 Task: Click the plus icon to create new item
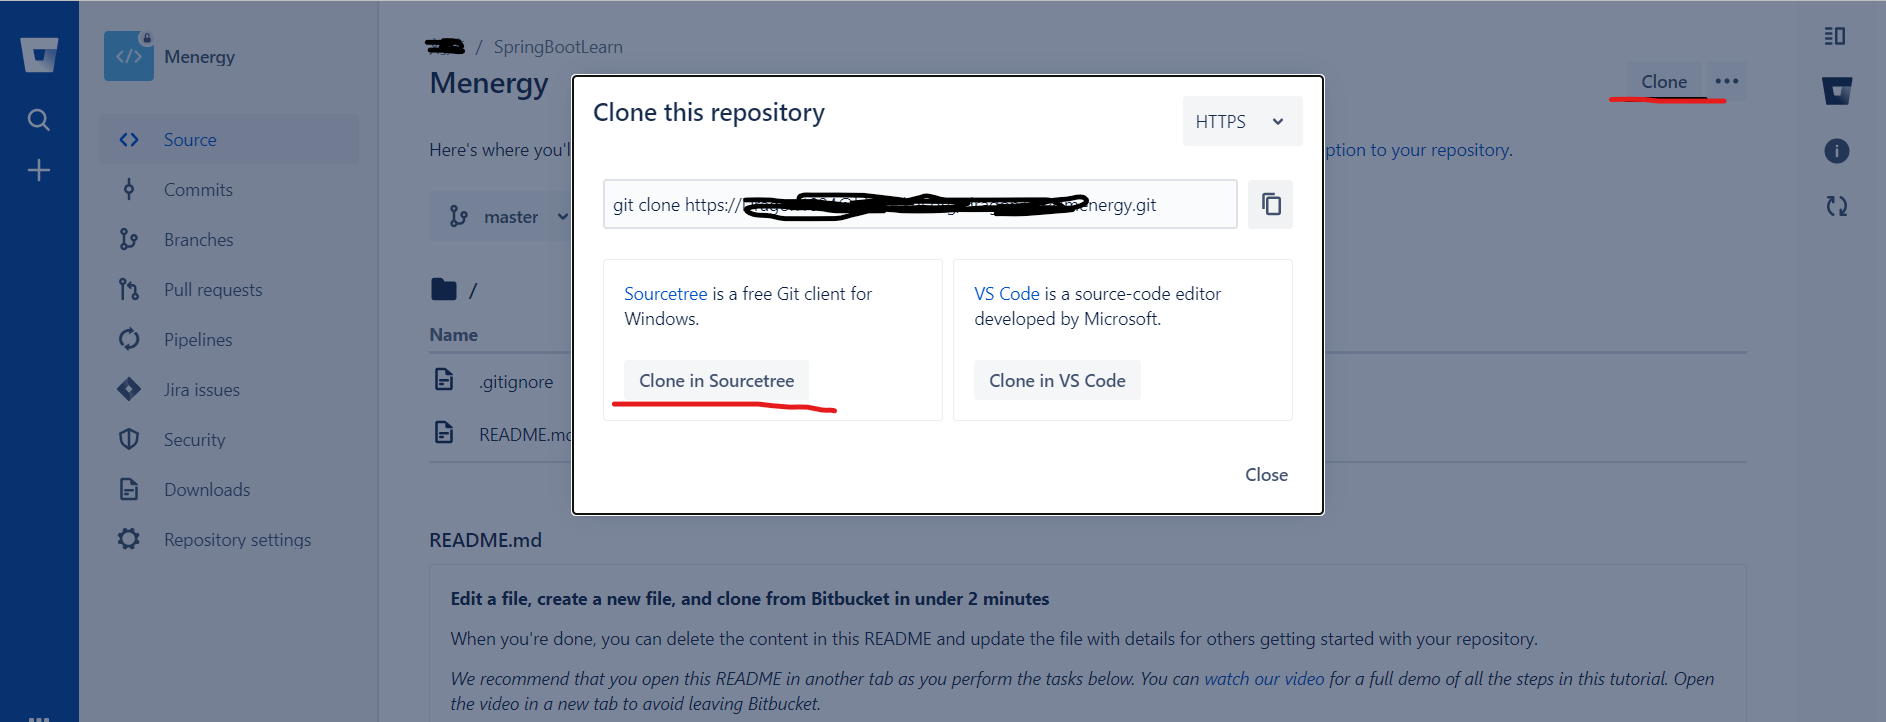(38, 169)
